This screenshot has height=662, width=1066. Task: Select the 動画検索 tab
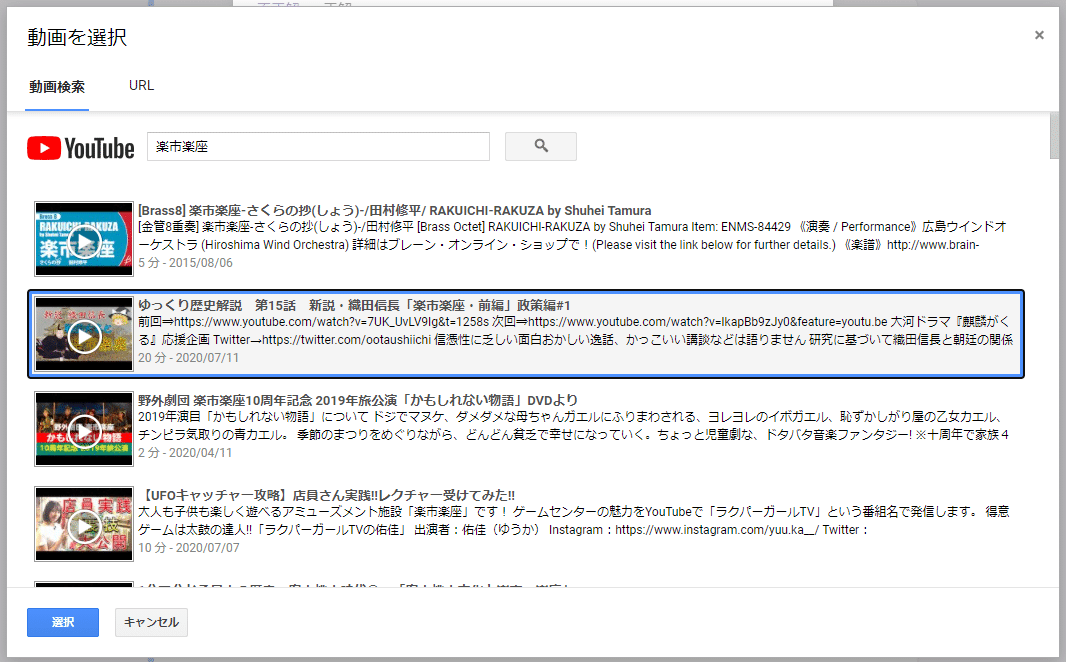57,87
